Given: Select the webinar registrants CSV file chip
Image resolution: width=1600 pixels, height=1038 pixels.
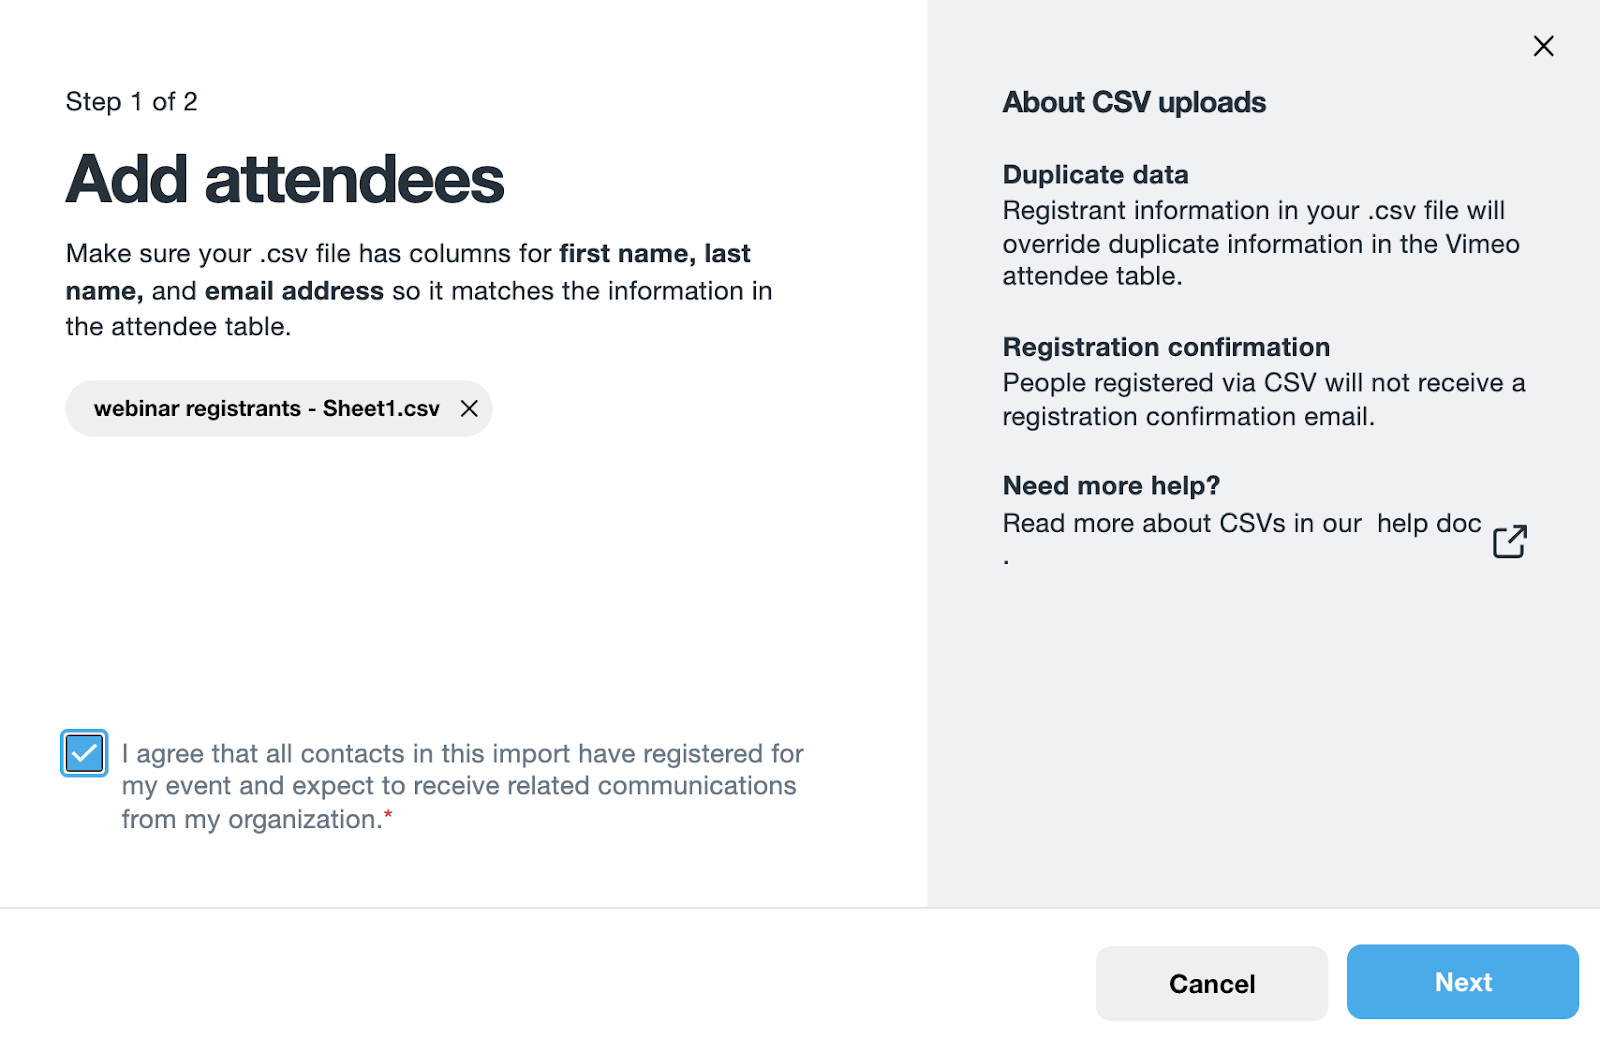Looking at the screenshot, I should pyautogui.click(x=266, y=408).
